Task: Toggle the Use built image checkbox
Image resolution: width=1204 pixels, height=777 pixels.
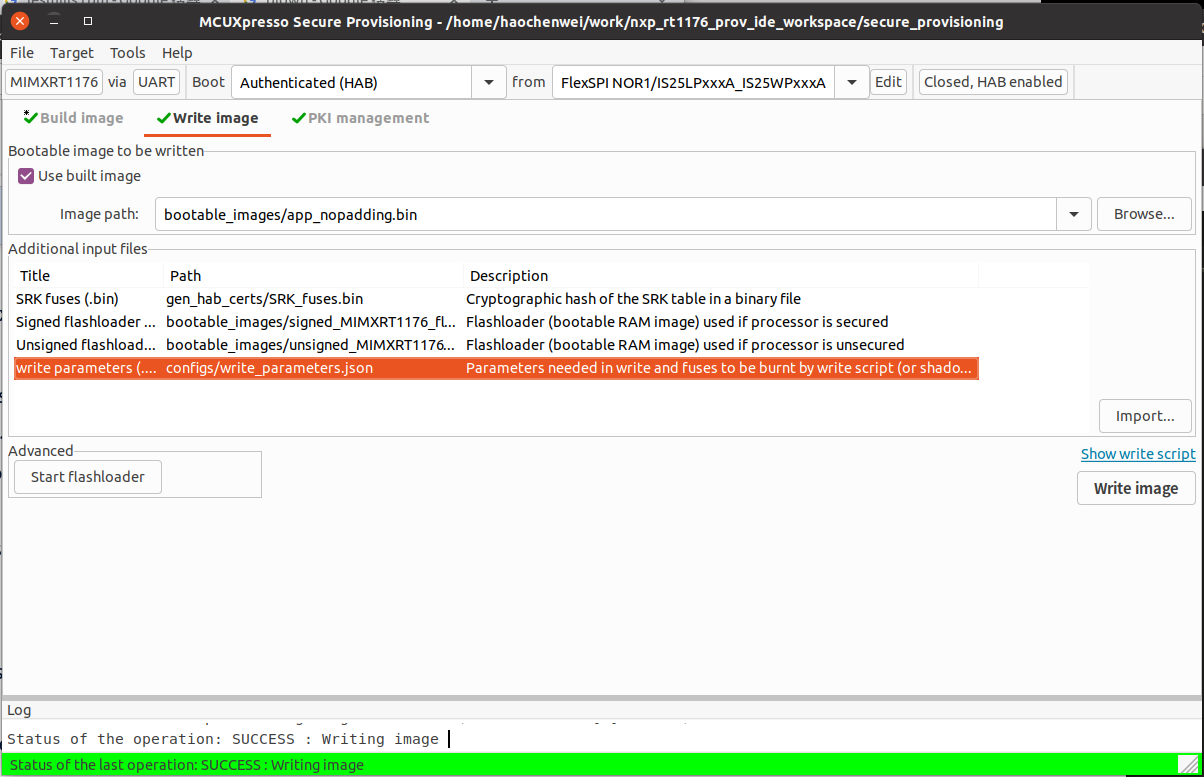Action: click(27, 176)
